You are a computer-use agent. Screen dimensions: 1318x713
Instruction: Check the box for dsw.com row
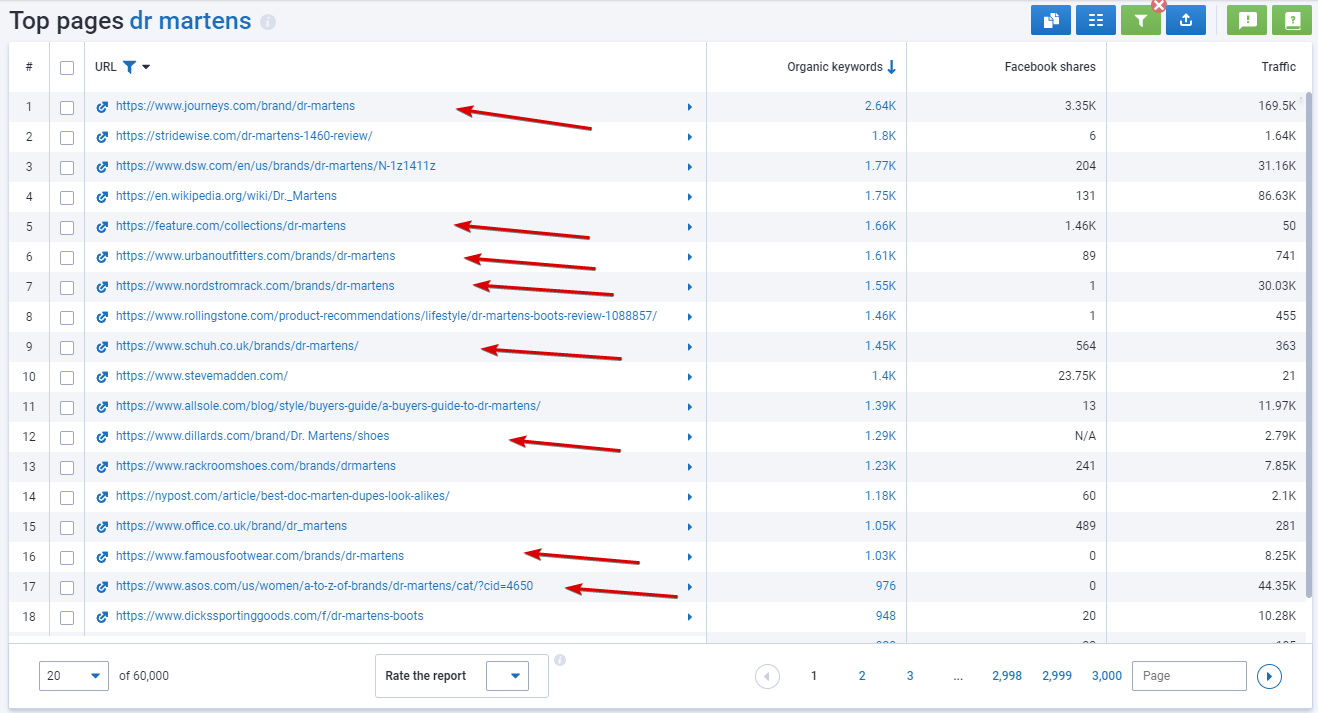[67, 167]
